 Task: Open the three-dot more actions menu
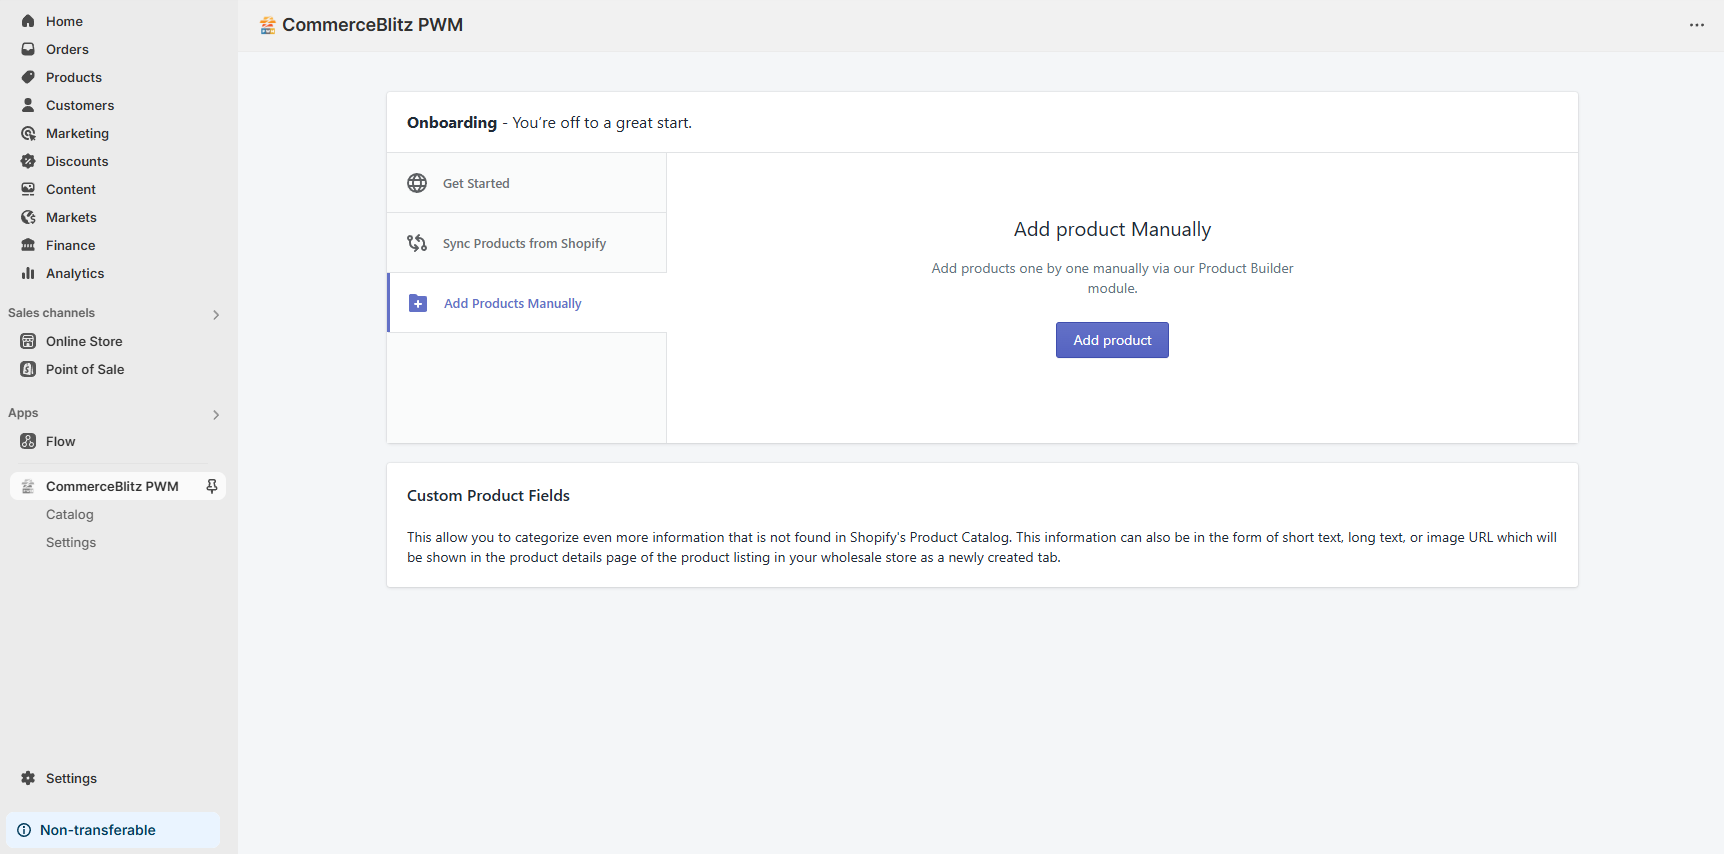coord(1697,25)
